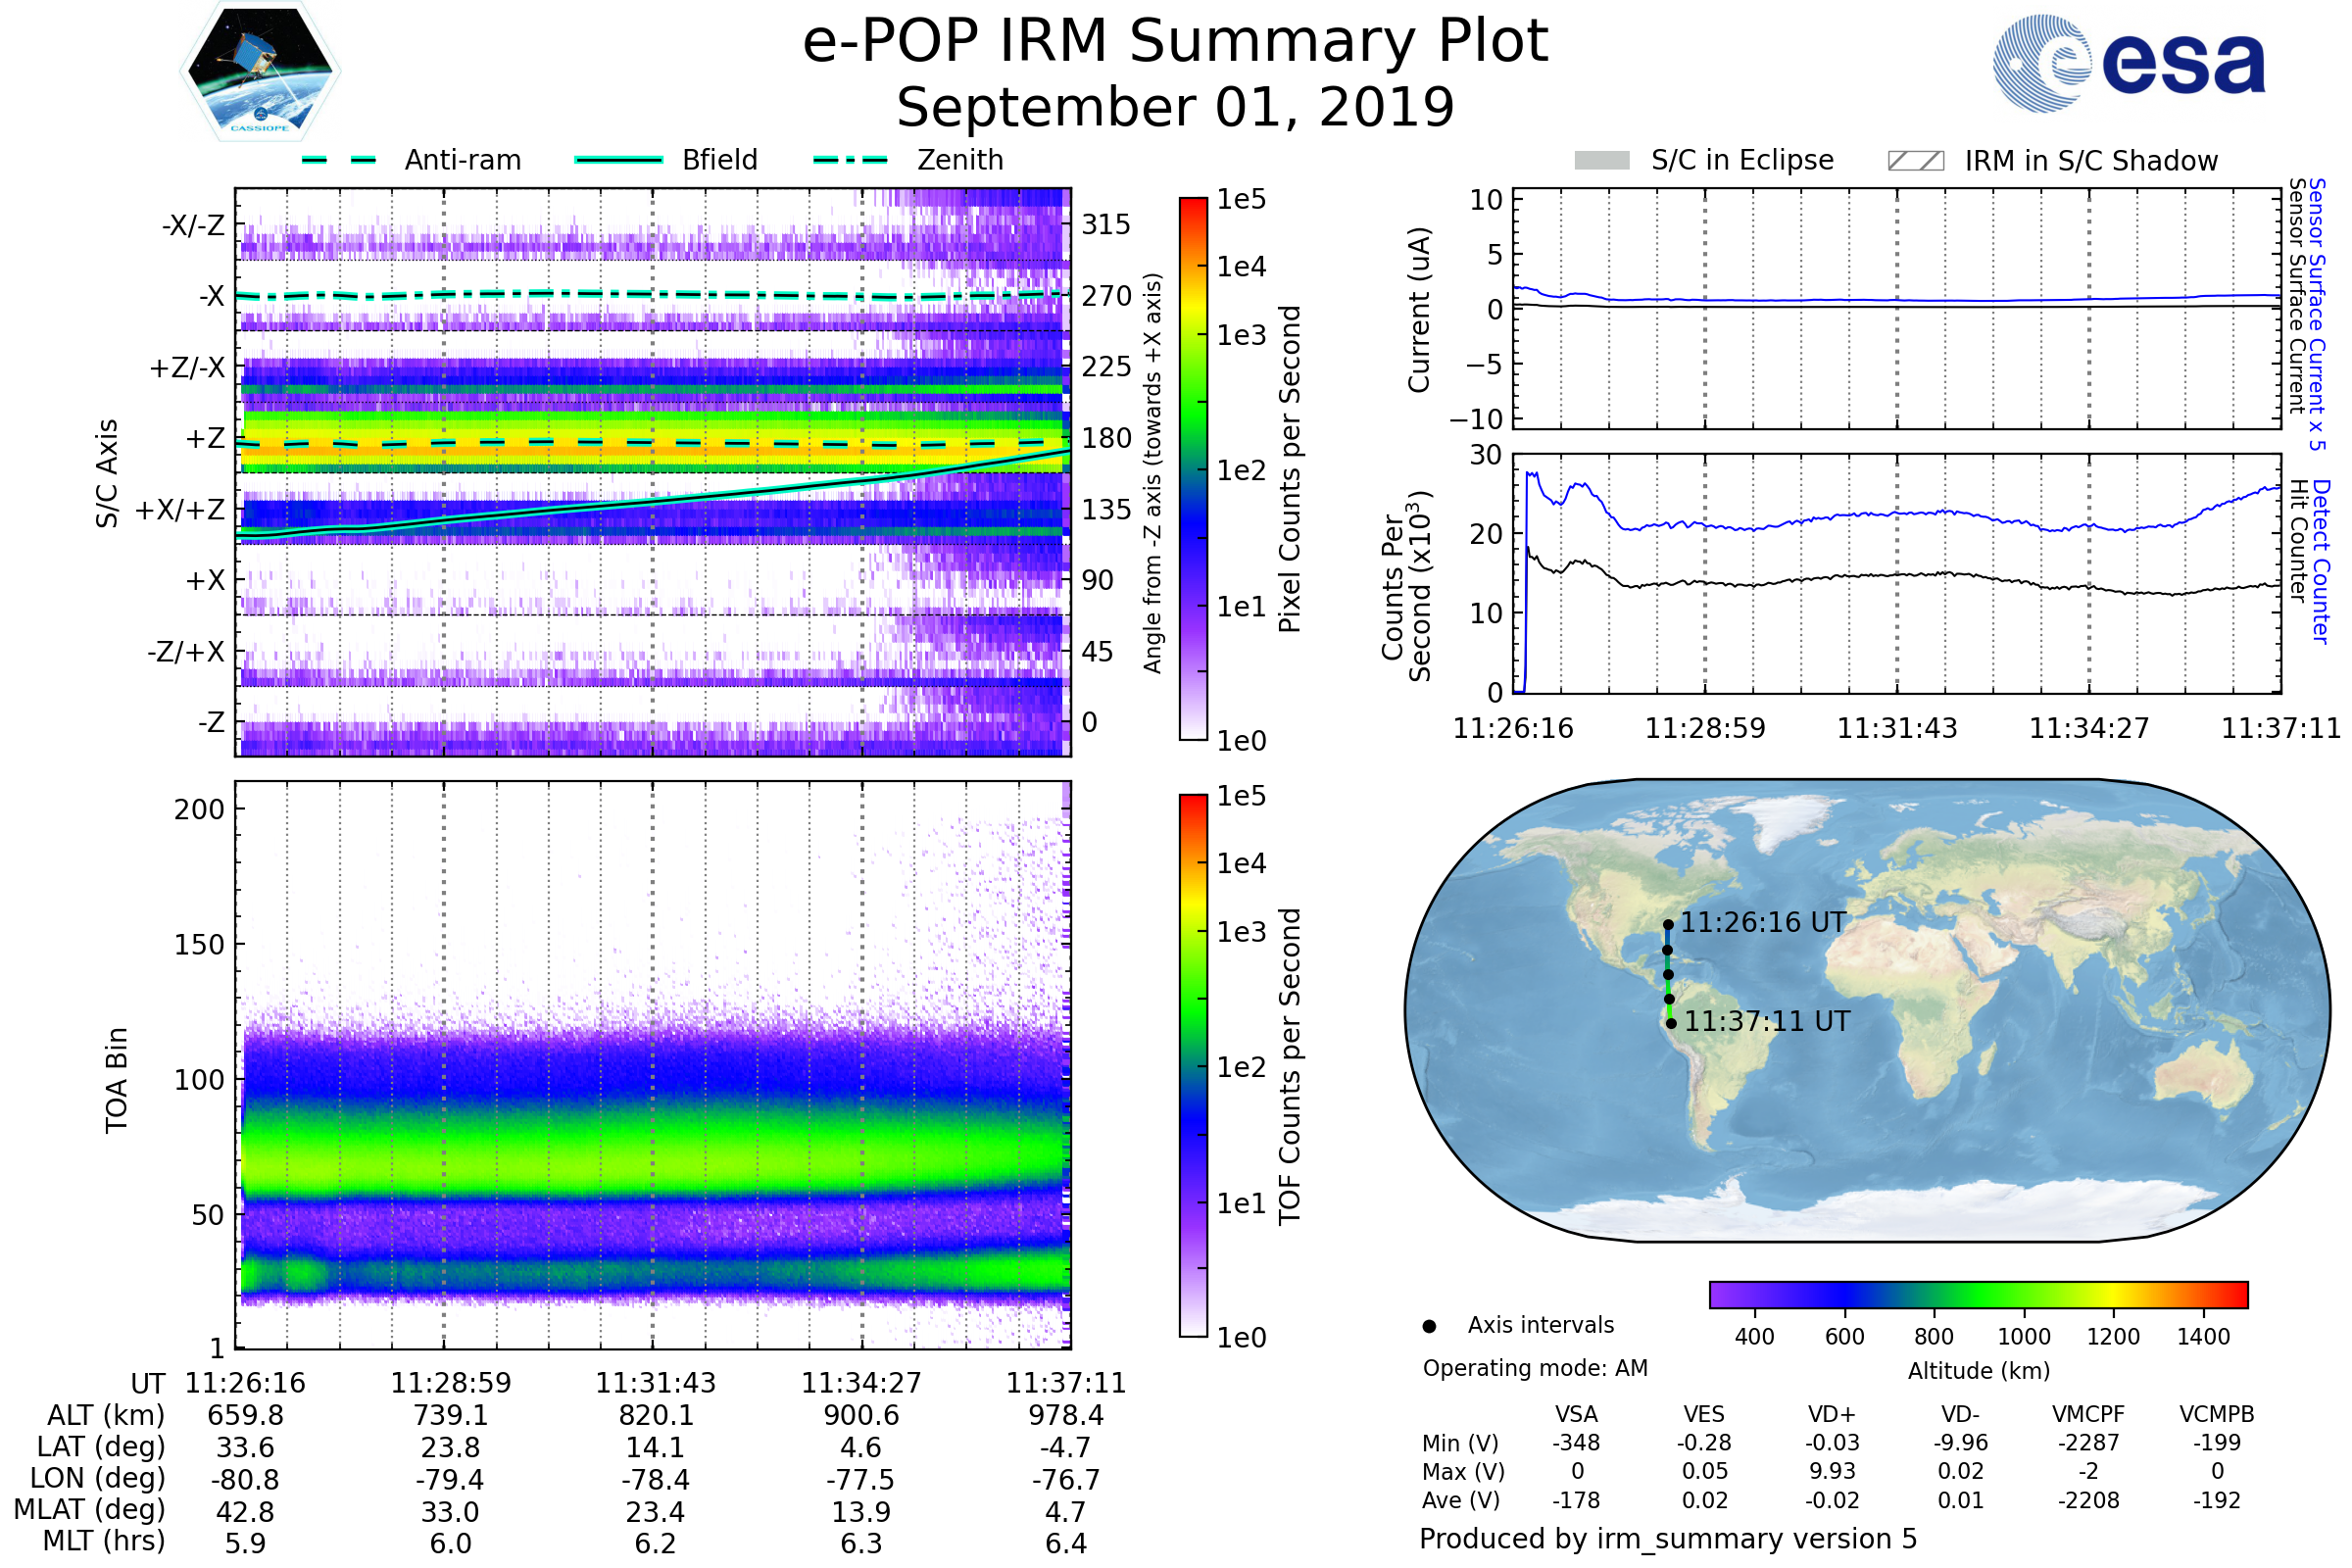Click the black Axis intervals legend dot

click(x=1429, y=1327)
